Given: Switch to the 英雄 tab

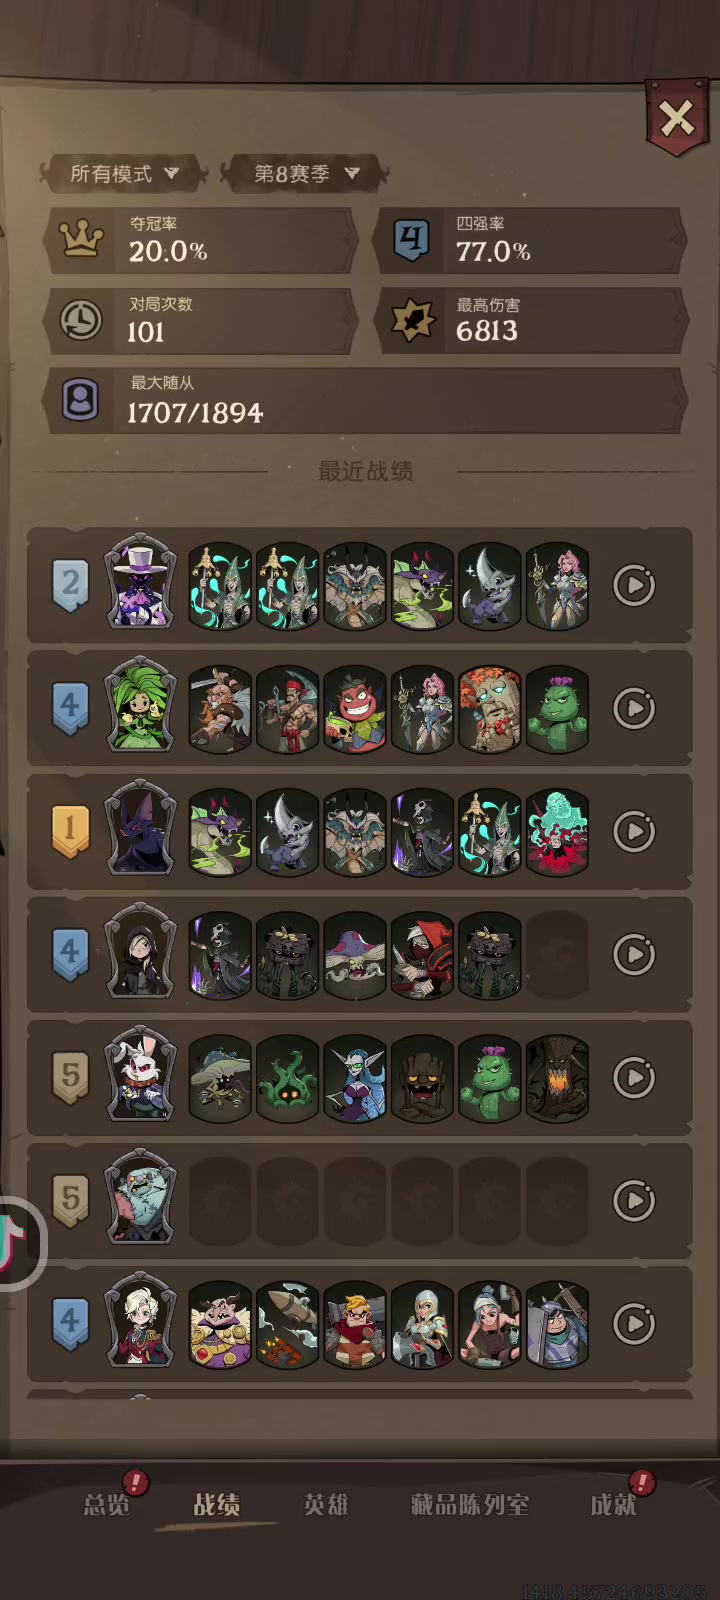Looking at the screenshot, I should coord(326,1504).
